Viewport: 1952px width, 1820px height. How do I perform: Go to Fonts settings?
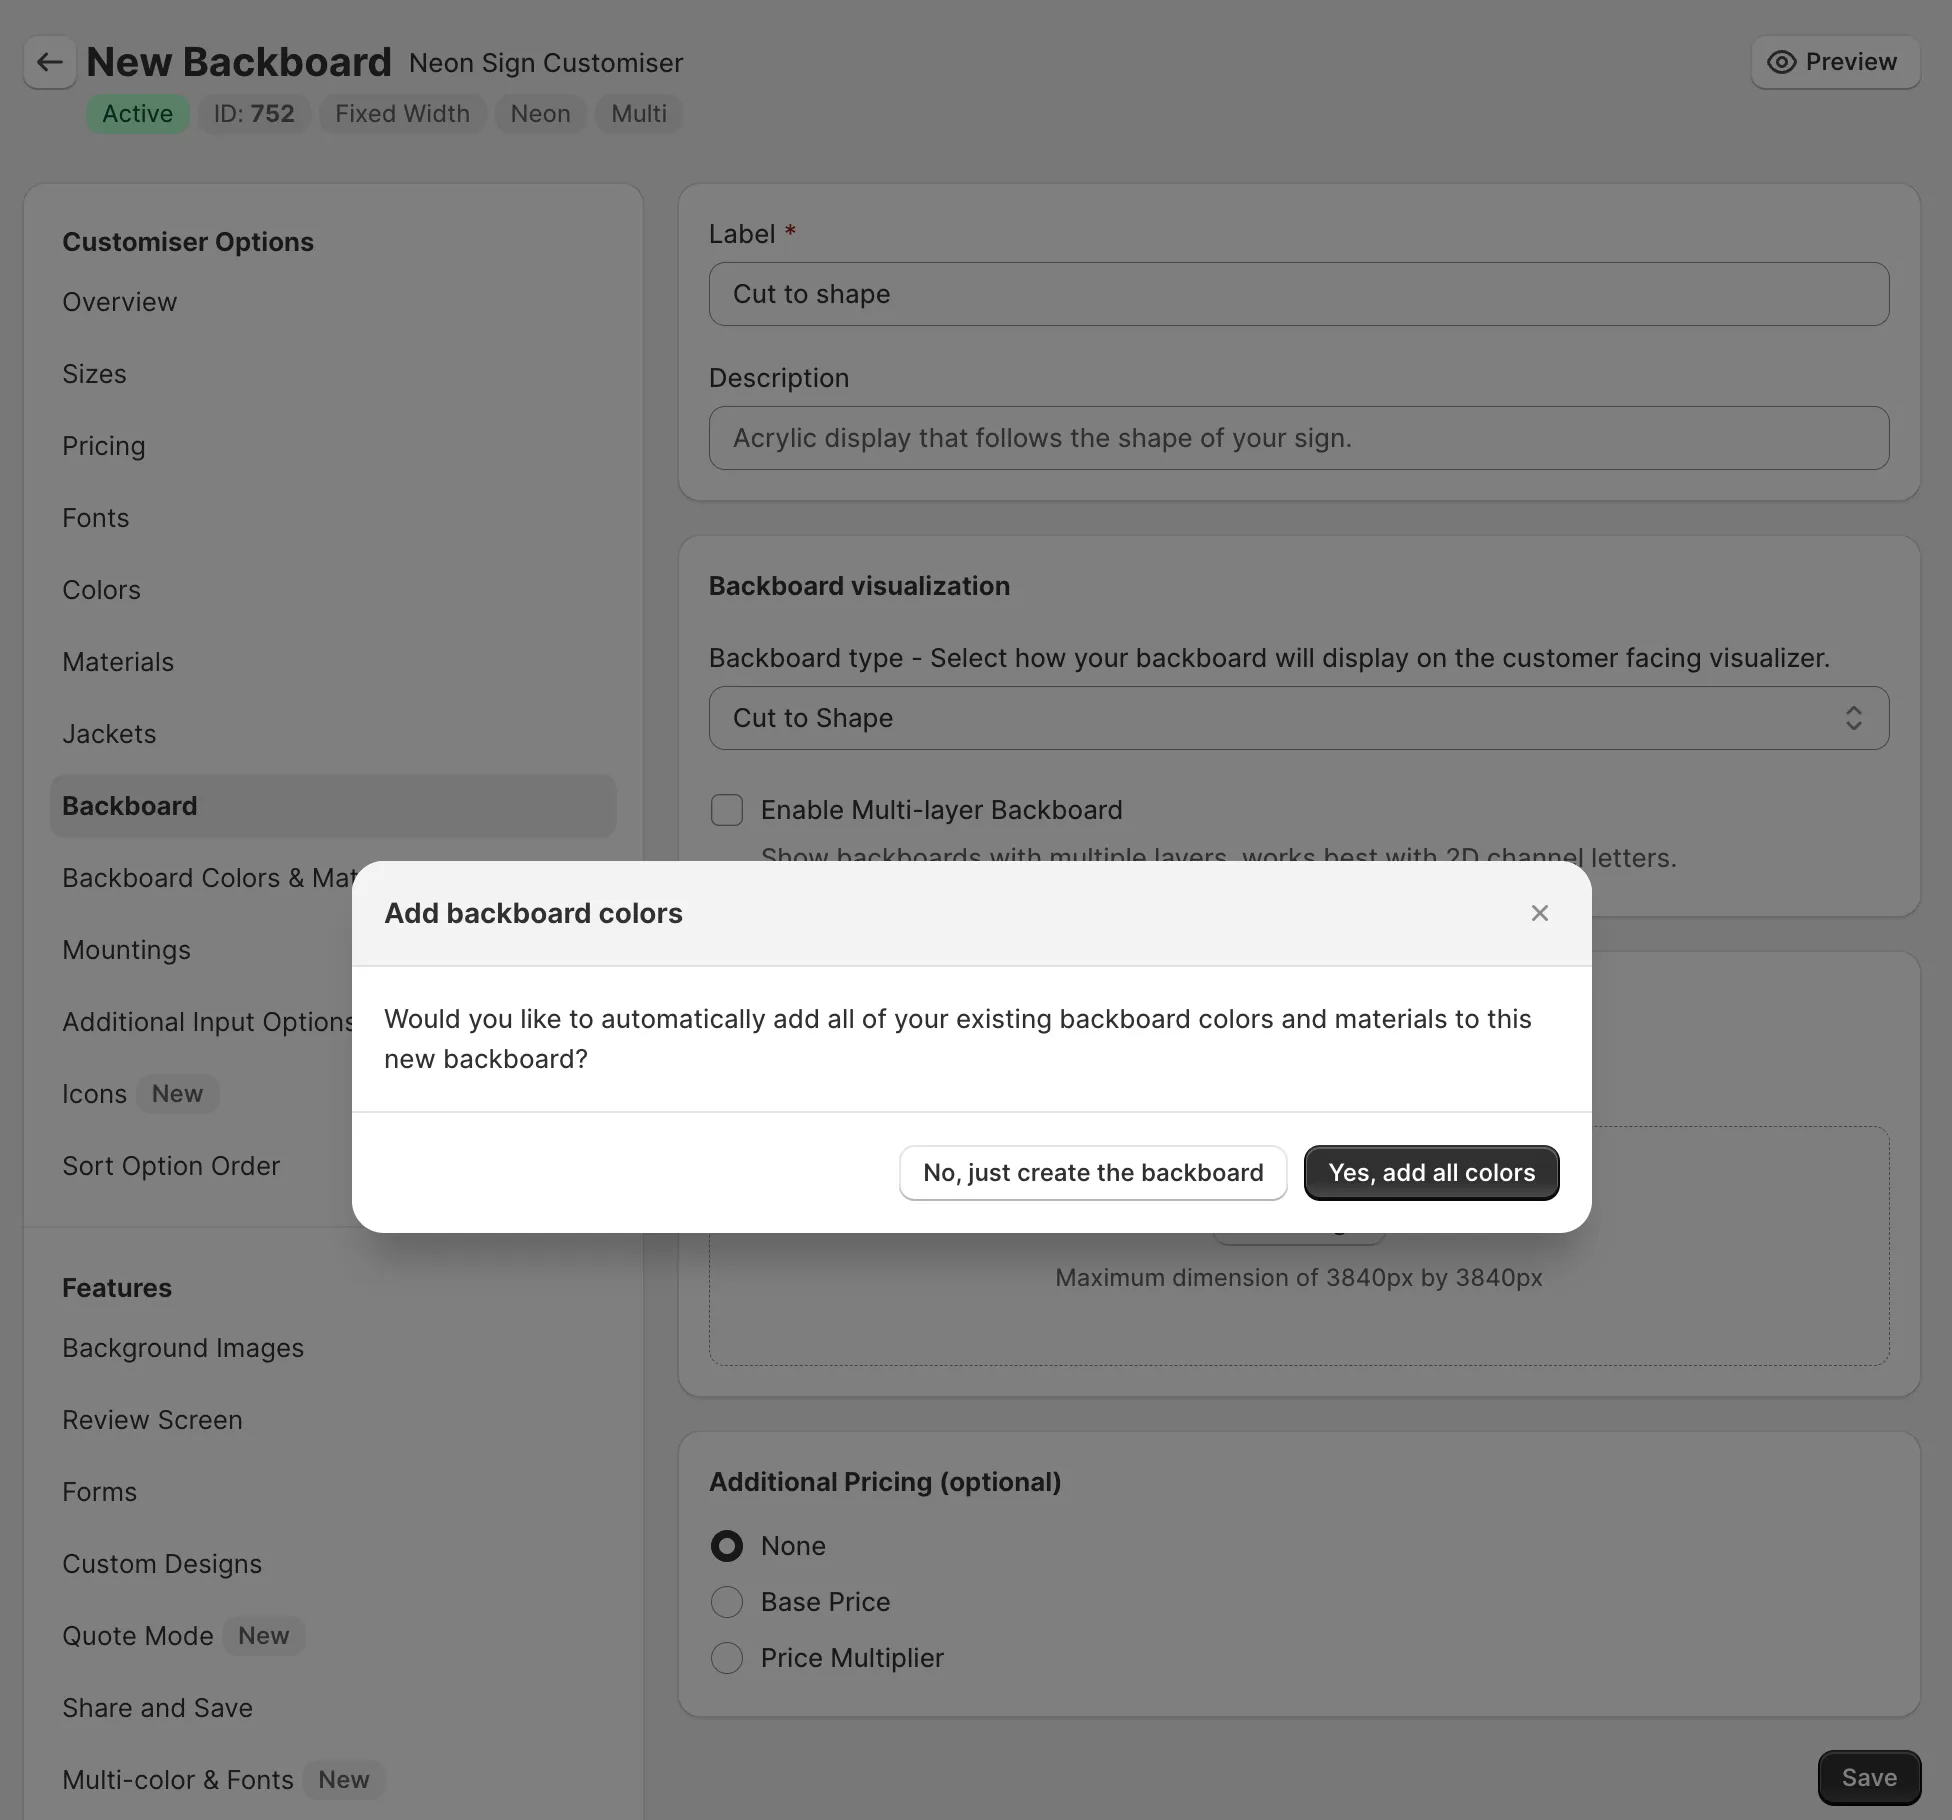(95, 517)
